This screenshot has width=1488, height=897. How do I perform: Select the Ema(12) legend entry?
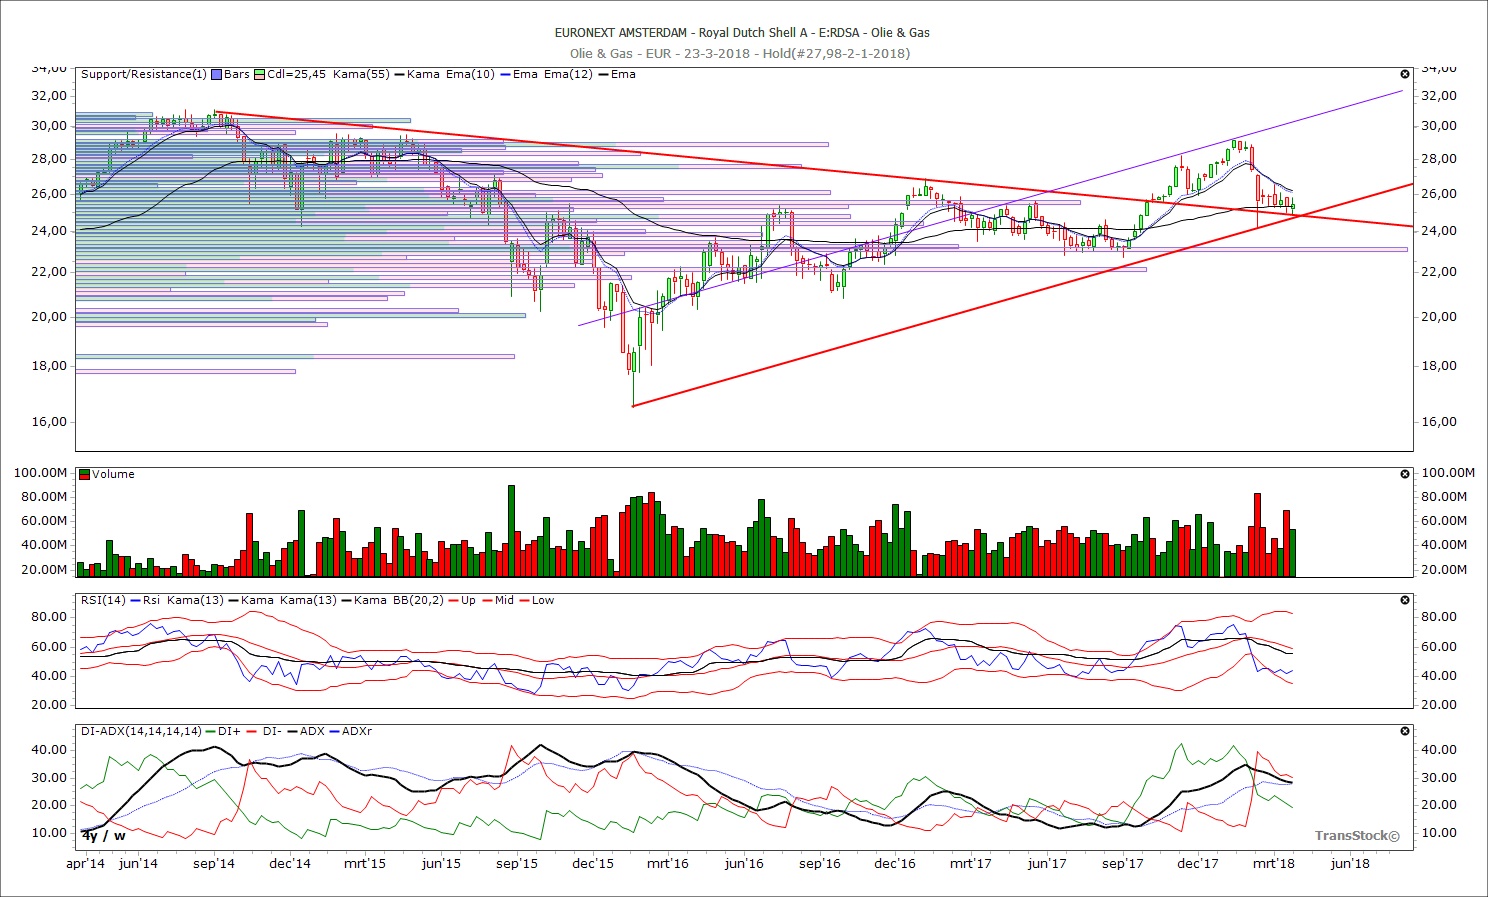567,74
